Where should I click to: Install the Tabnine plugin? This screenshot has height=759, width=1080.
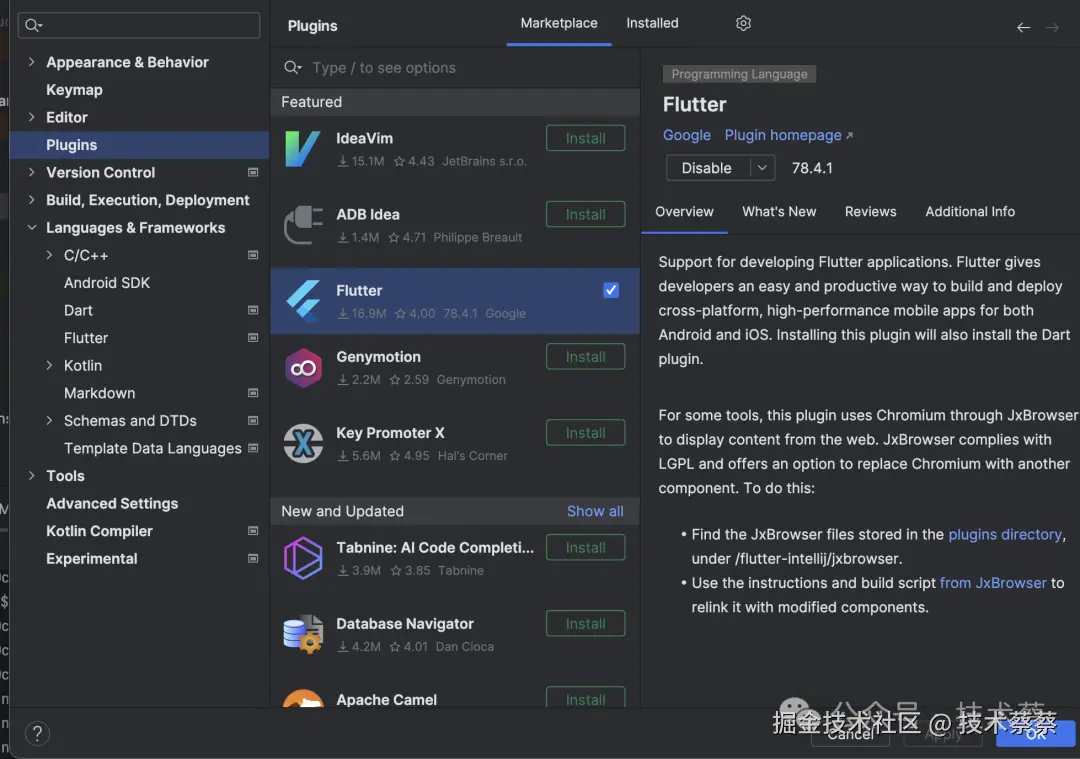[585, 548]
